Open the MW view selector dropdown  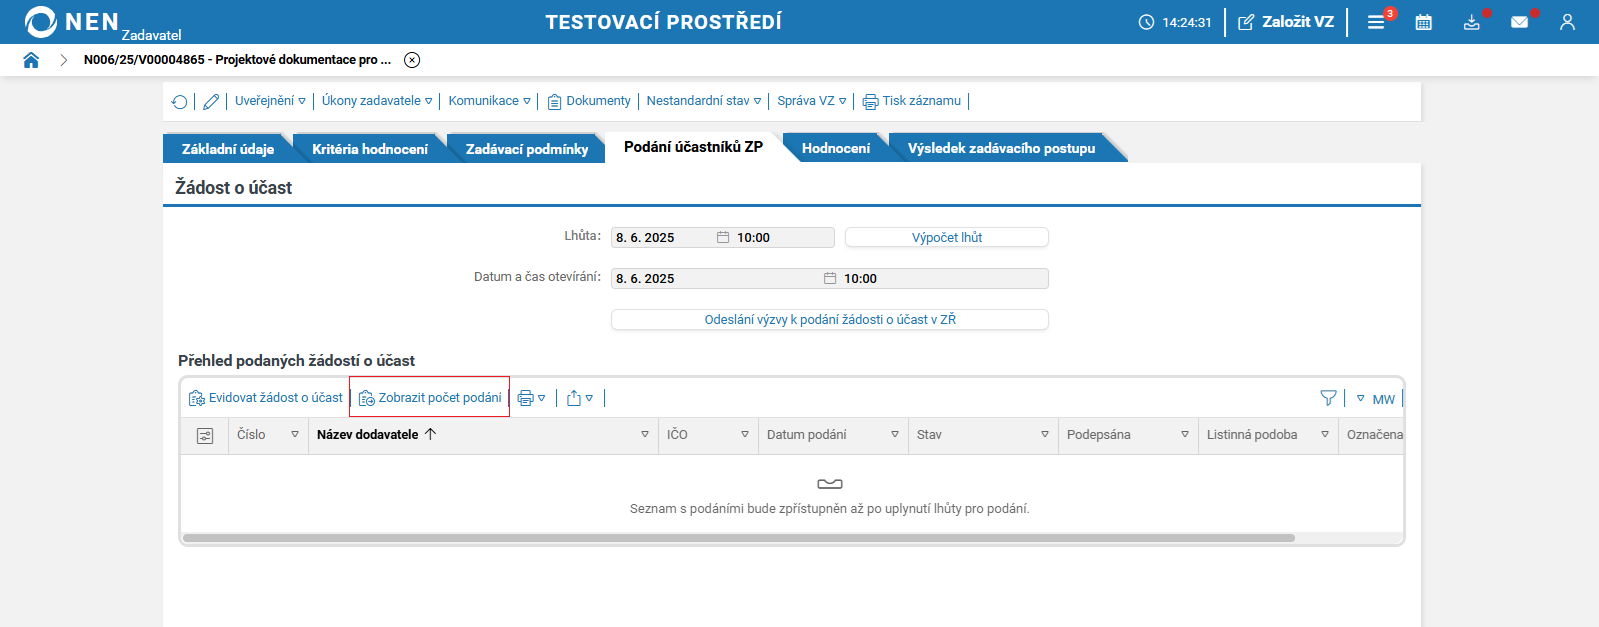point(1375,399)
